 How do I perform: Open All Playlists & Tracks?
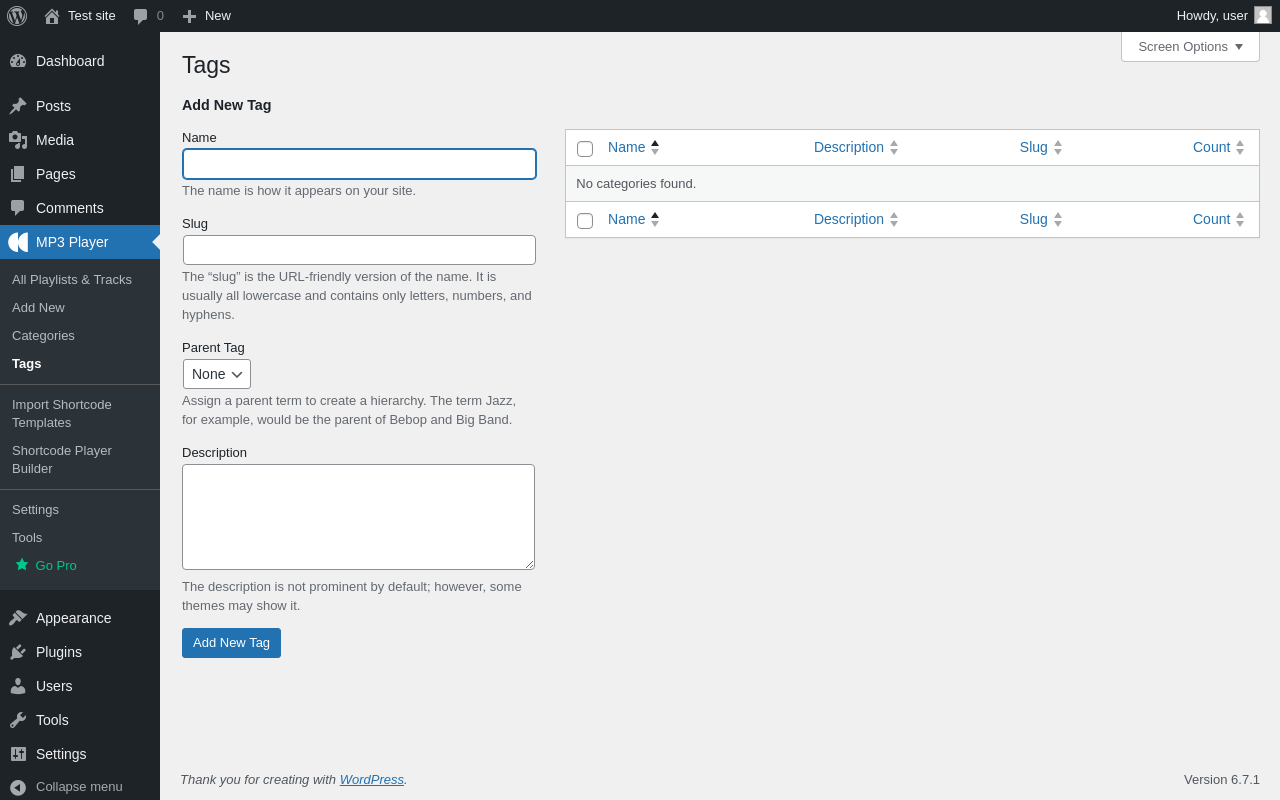(72, 280)
